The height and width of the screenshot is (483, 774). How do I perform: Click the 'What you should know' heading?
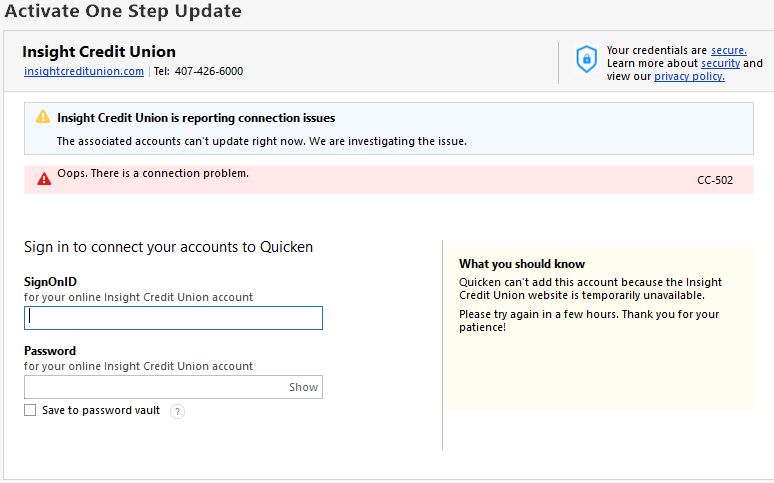click(522, 264)
